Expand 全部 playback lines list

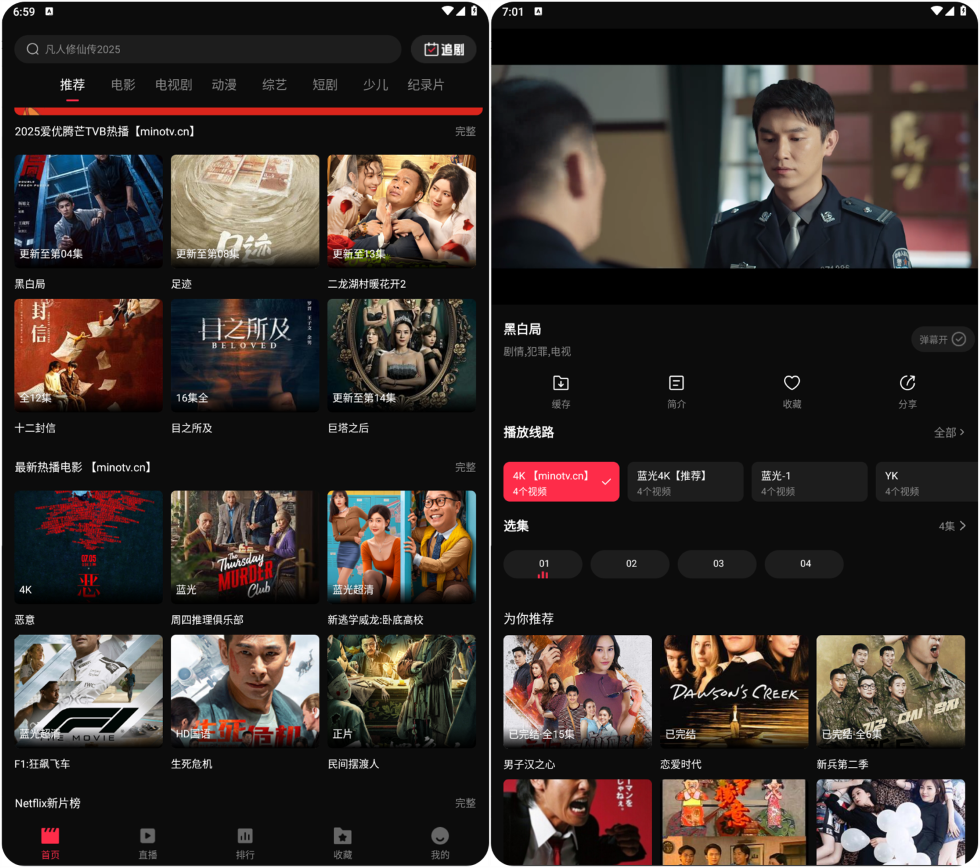(949, 433)
